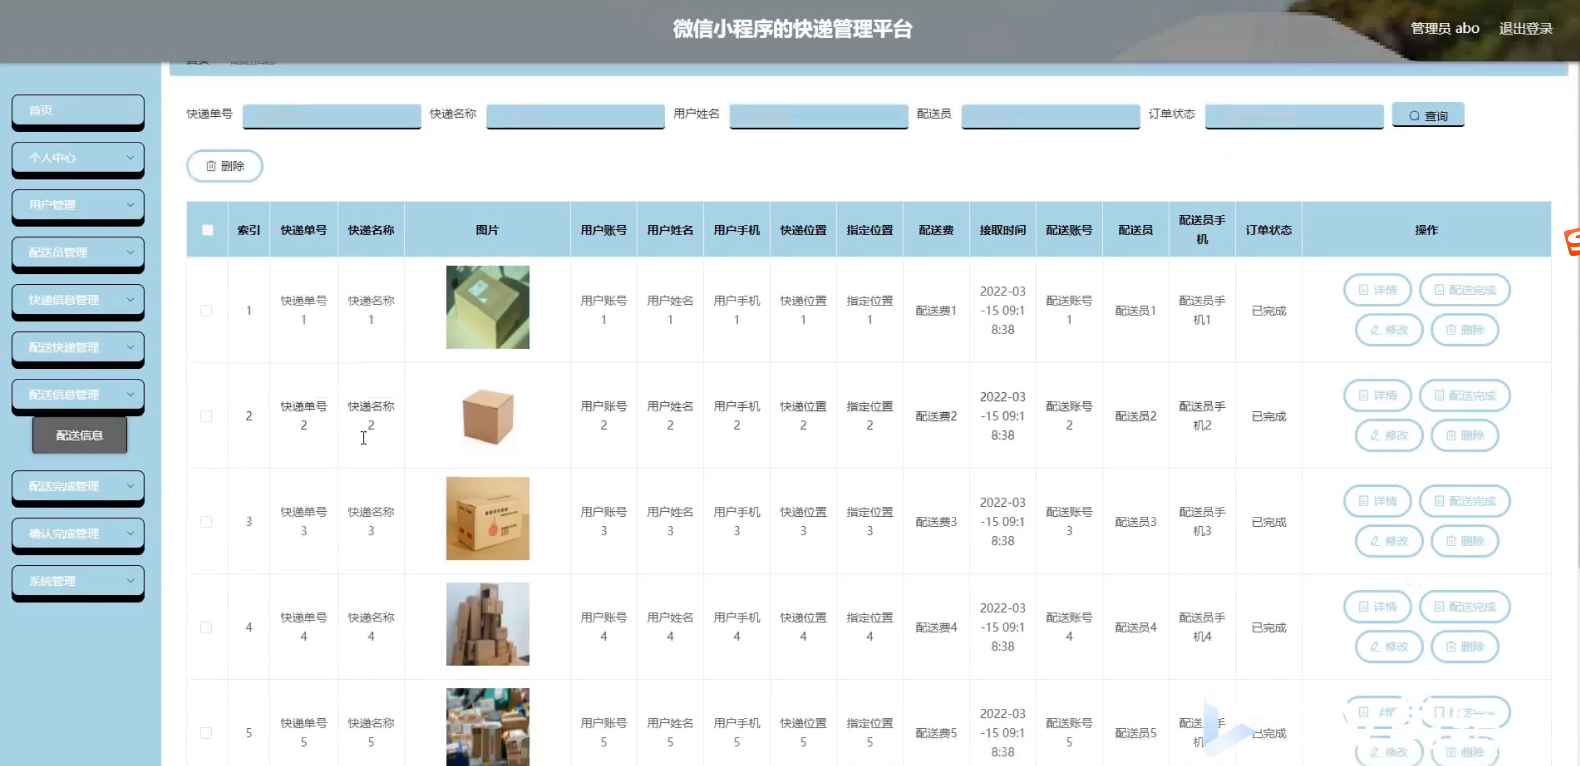Image resolution: width=1580 pixels, height=766 pixels.
Task: Toggle the select-all checkbox in table header
Action: [x=207, y=230]
